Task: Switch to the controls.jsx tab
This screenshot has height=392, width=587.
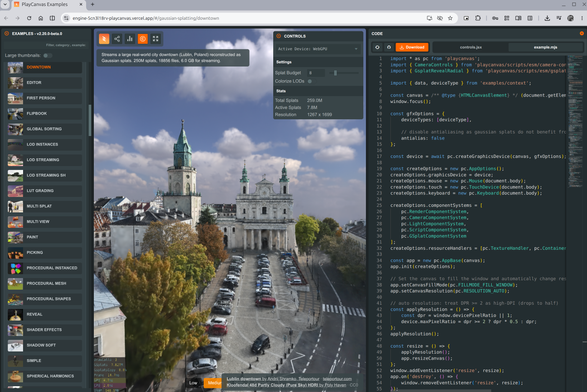Action: tap(471, 47)
